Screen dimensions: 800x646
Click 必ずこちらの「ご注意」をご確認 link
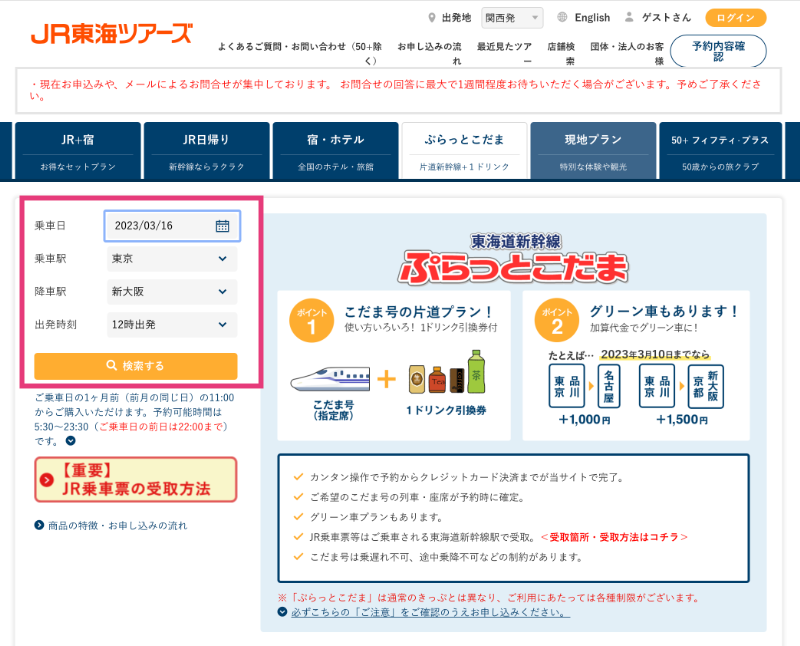(x=431, y=612)
